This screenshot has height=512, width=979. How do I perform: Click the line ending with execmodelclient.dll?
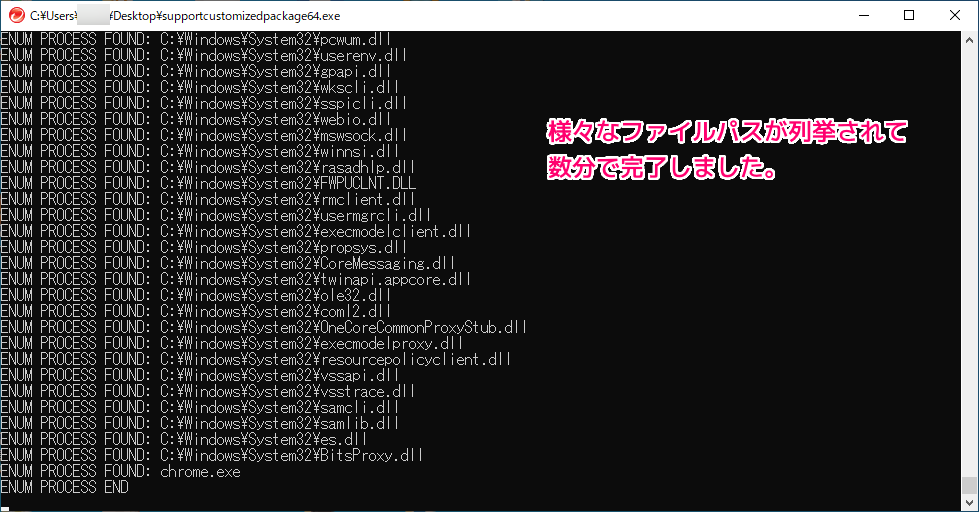tap(236, 231)
